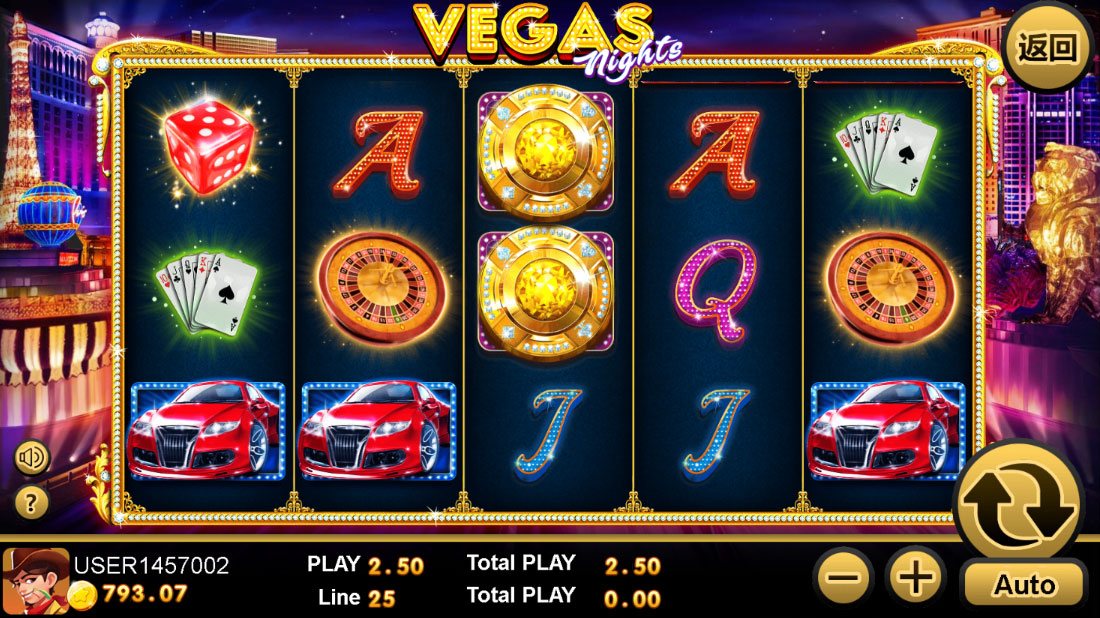The image size is (1100, 618).
Task: Click the red A in reel four
Action: 716,154
